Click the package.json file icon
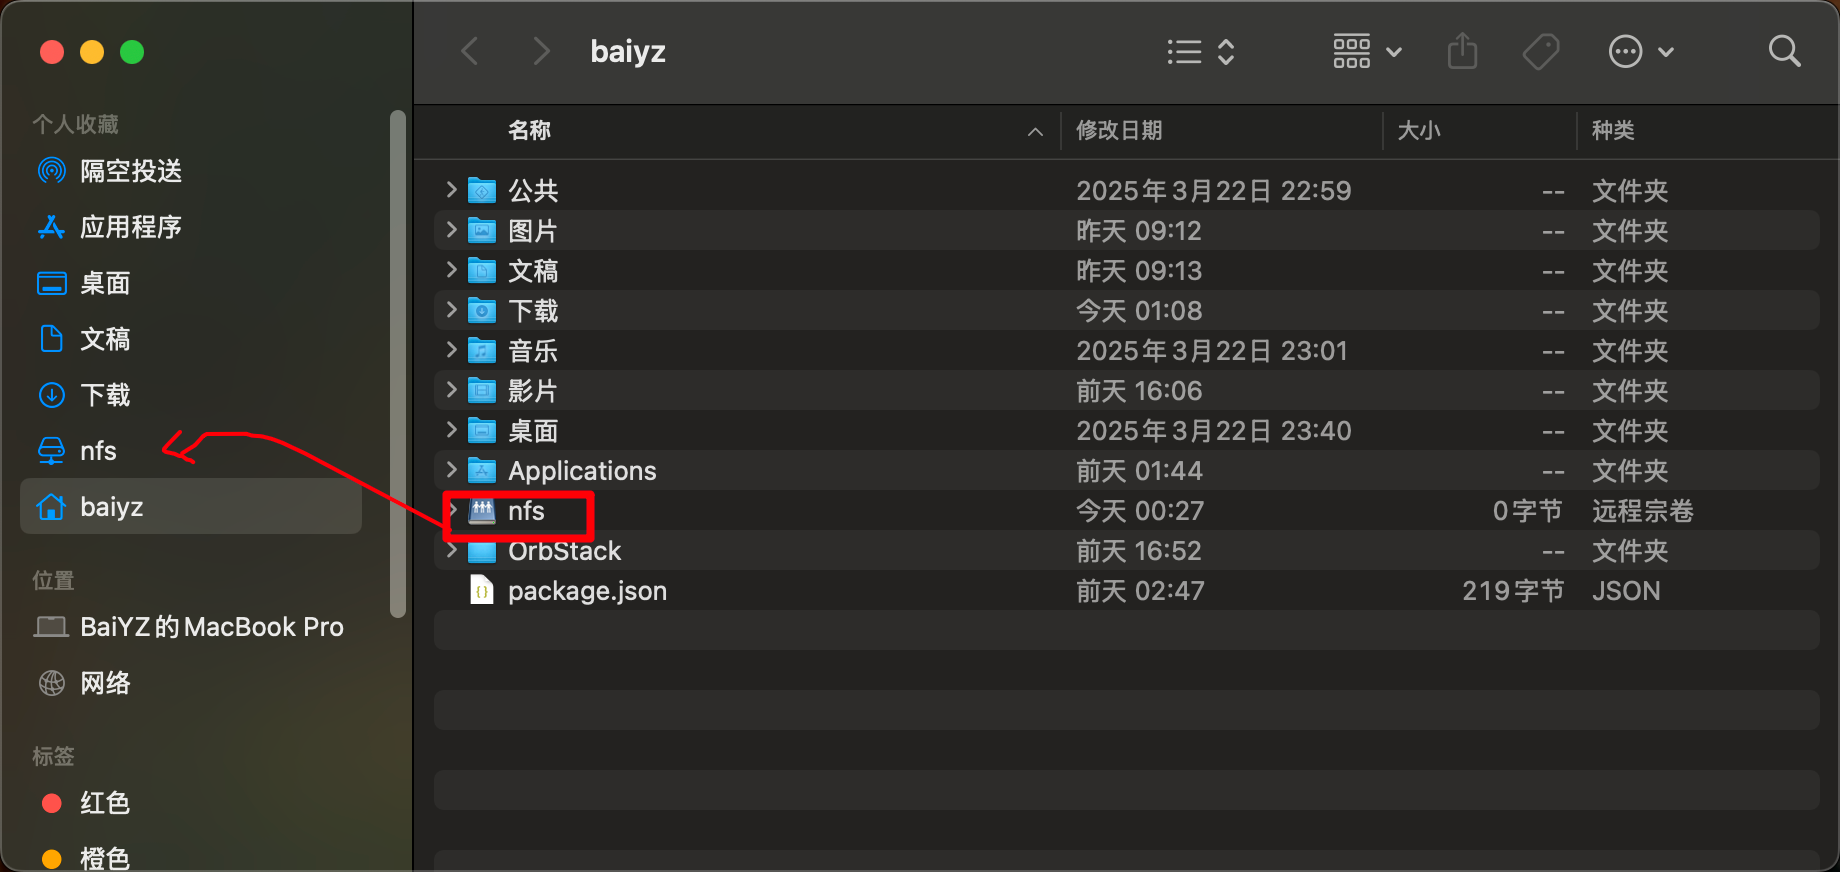Image resolution: width=1840 pixels, height=872 pixels. point(482,591)
